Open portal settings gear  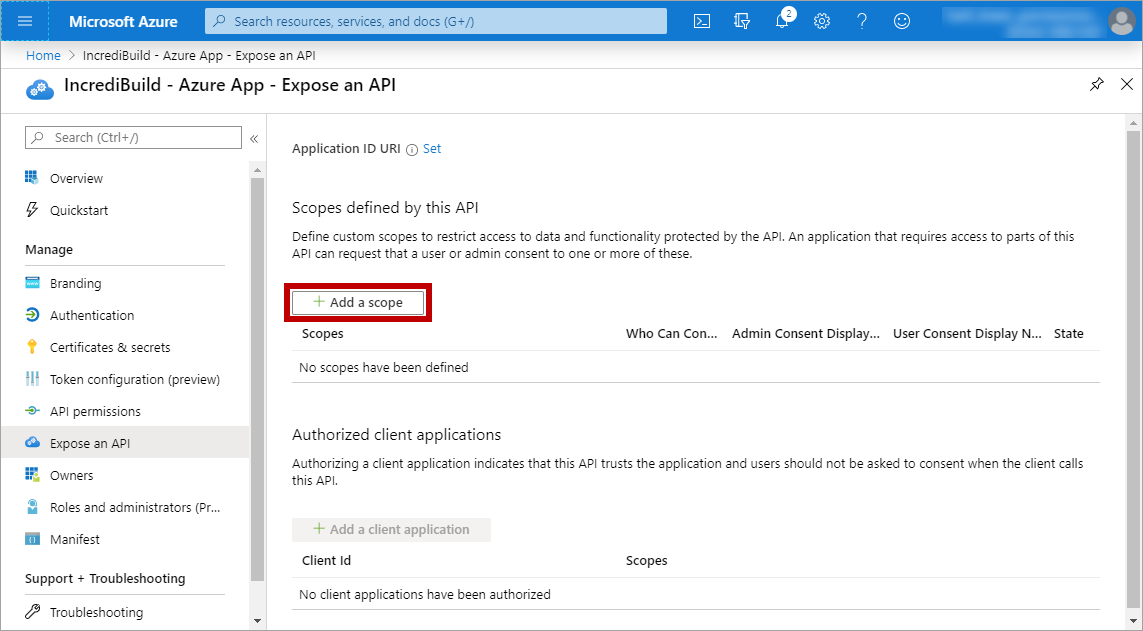[x=822, y=21]
